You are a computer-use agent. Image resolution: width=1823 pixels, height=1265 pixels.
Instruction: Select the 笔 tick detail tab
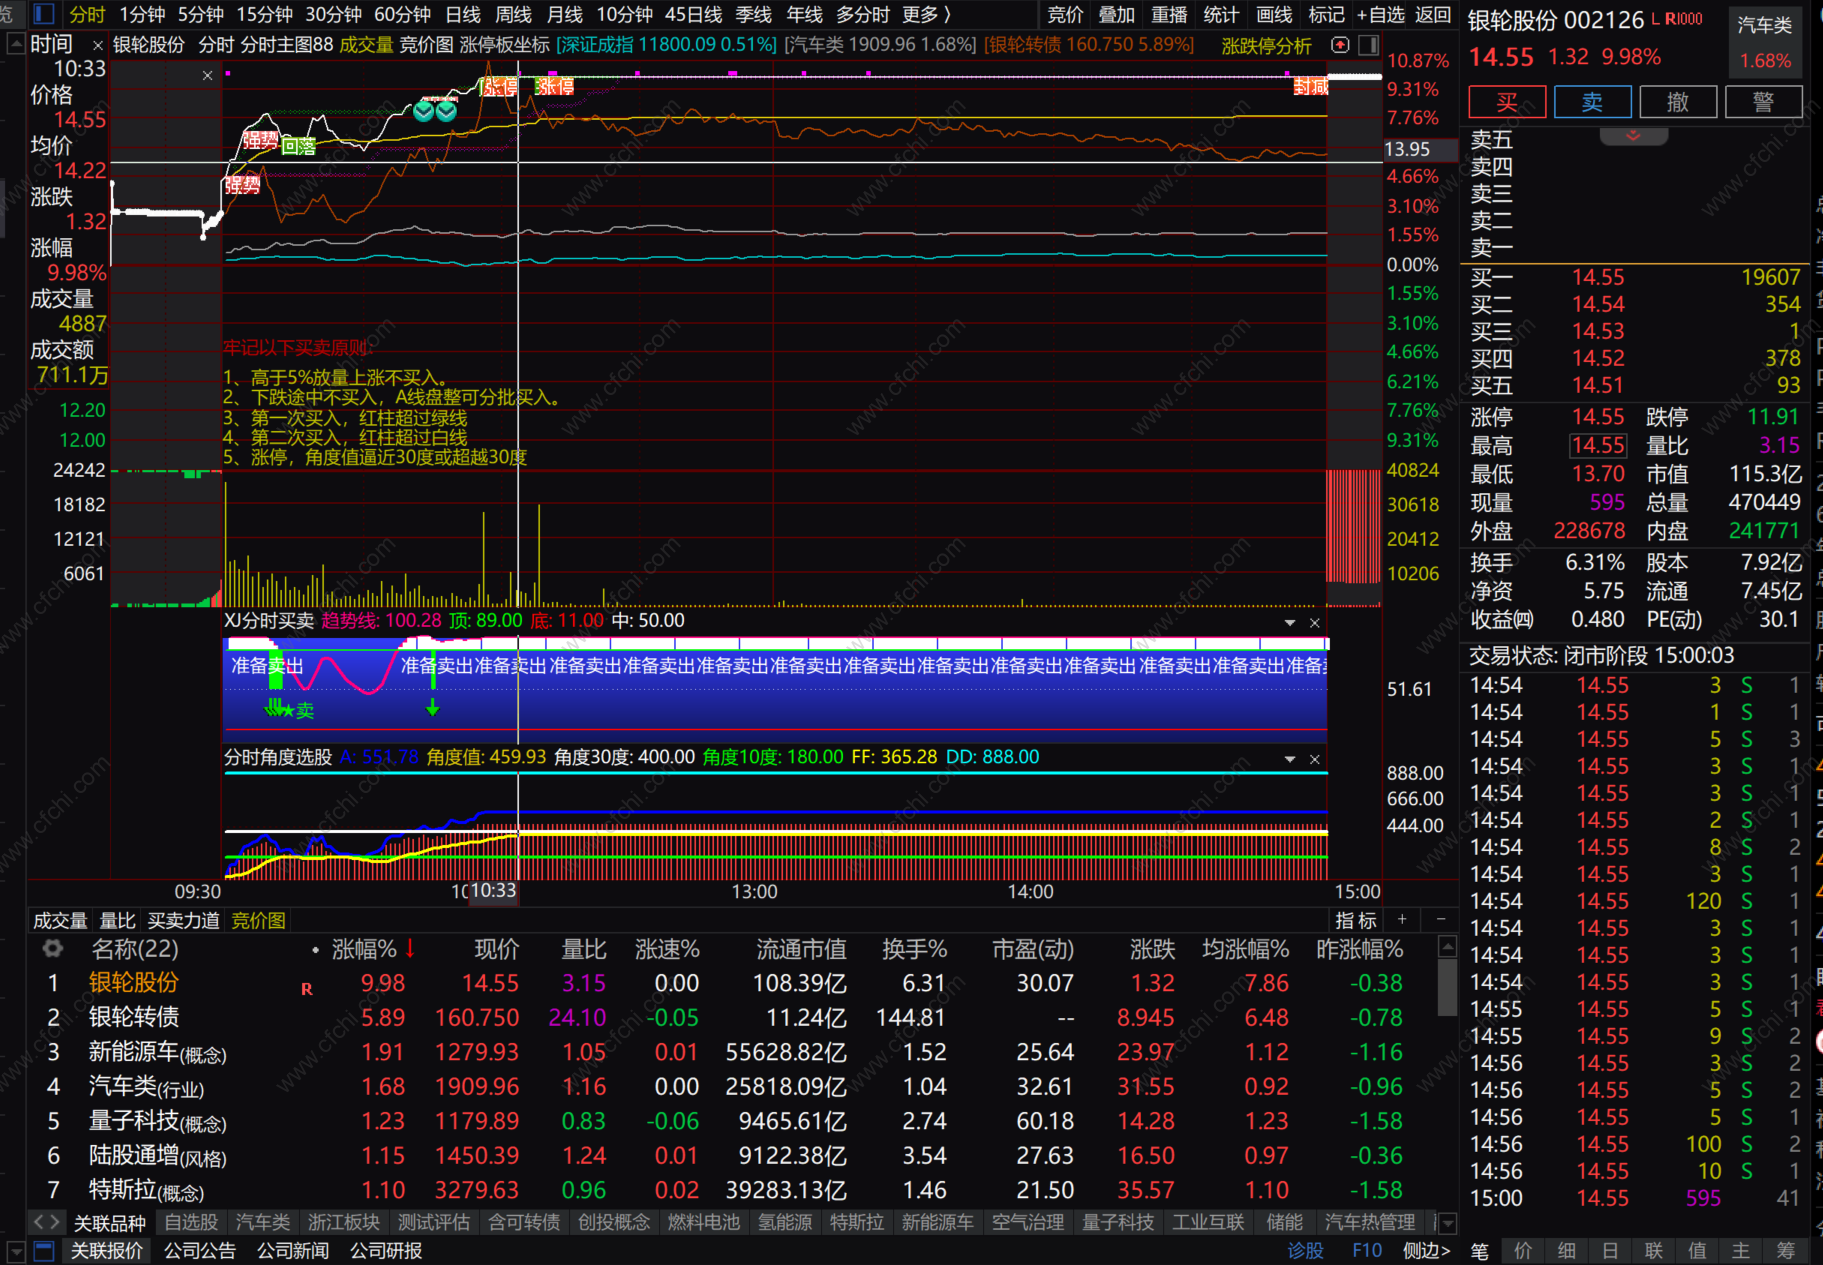1479,1251
